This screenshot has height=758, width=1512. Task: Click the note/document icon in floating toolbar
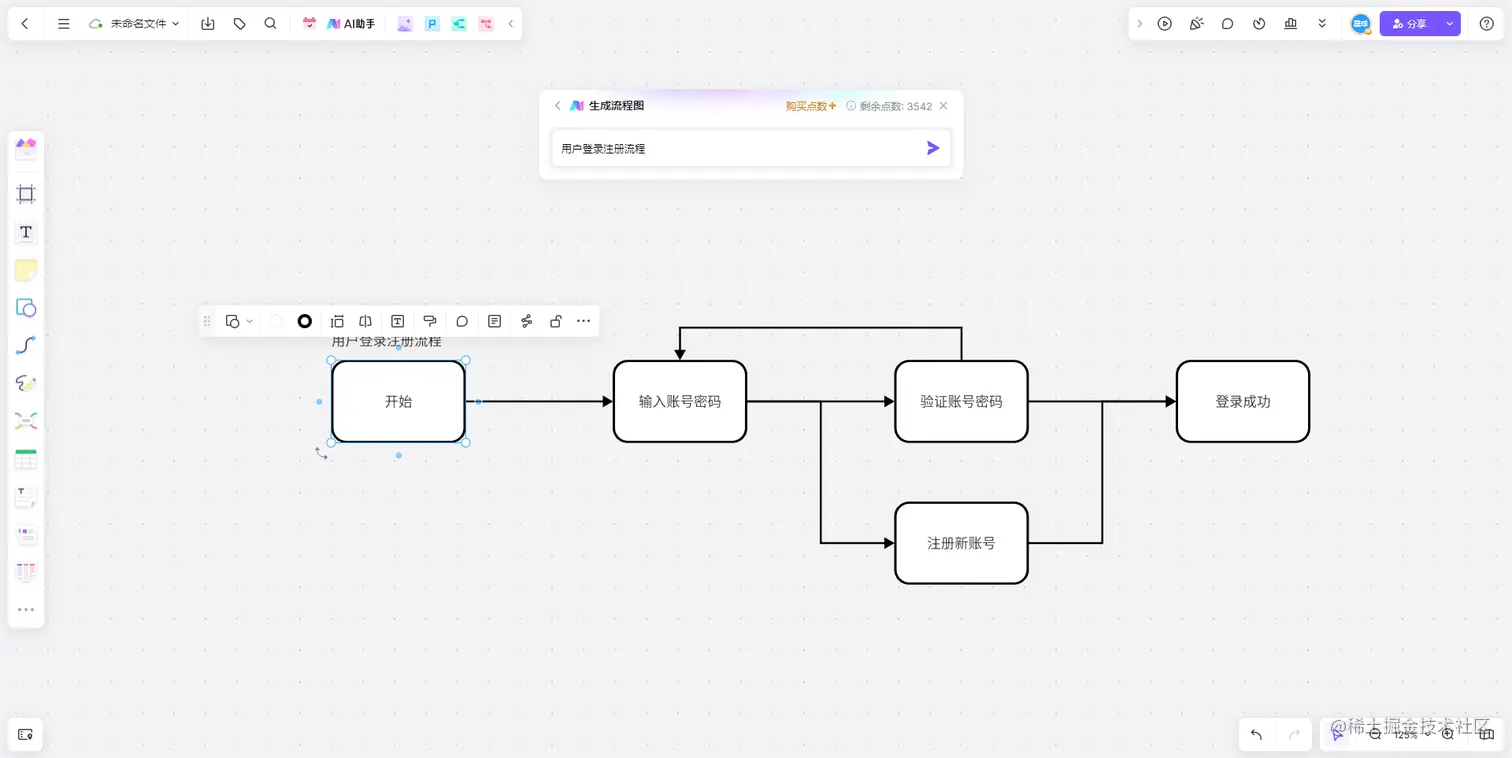494,321
